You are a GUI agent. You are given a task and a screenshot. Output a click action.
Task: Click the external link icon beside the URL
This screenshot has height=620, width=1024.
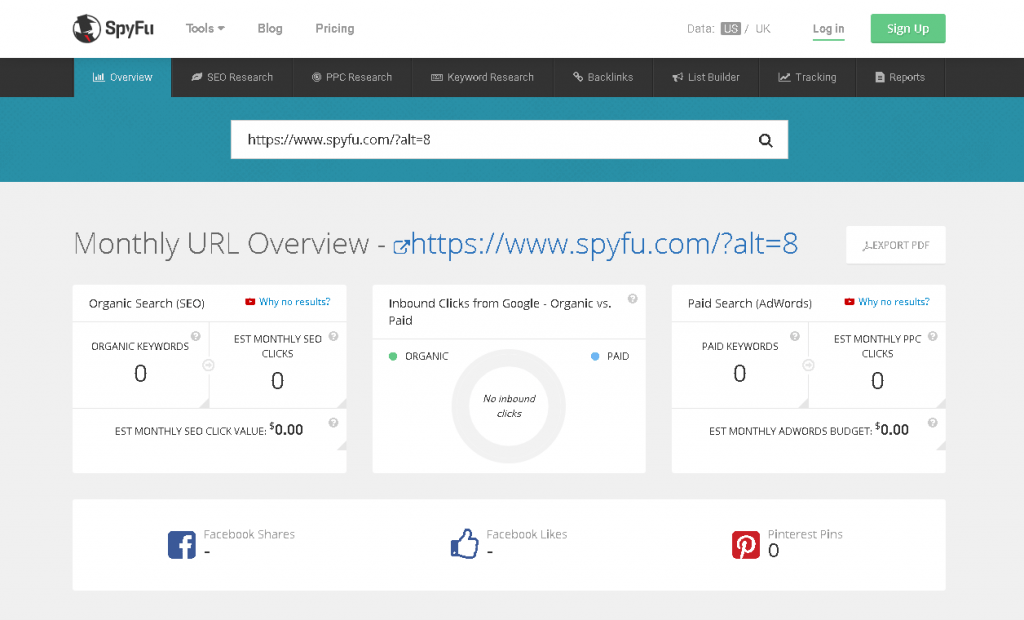[x=401, y=246]
